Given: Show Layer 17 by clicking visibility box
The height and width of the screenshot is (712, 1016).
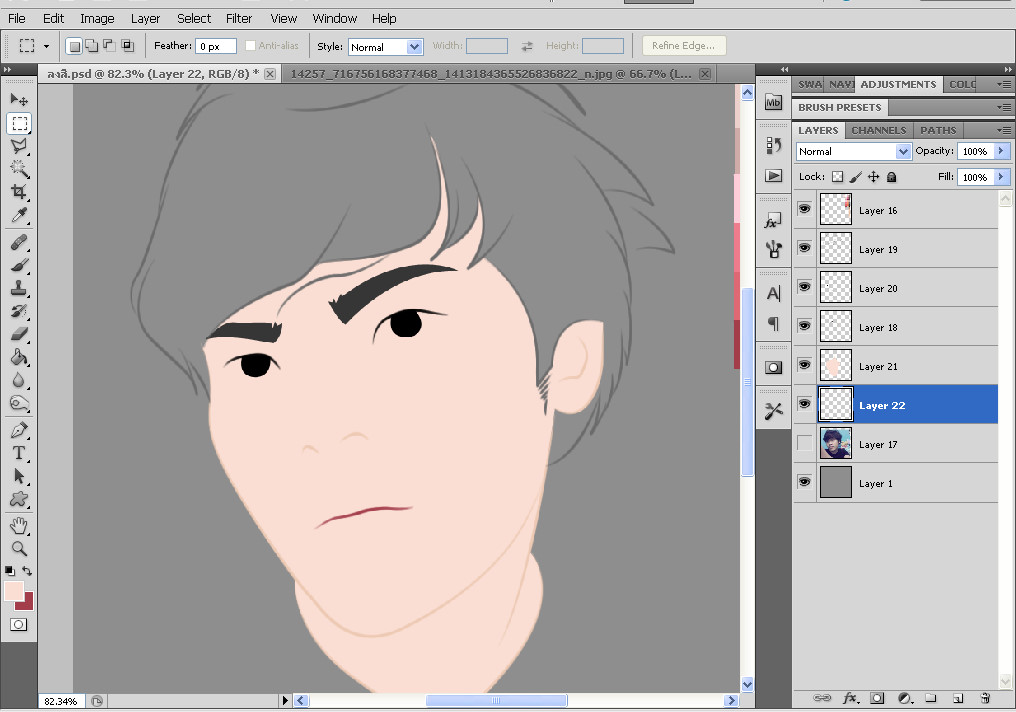Looking at the screenshot, I should 804,444.
